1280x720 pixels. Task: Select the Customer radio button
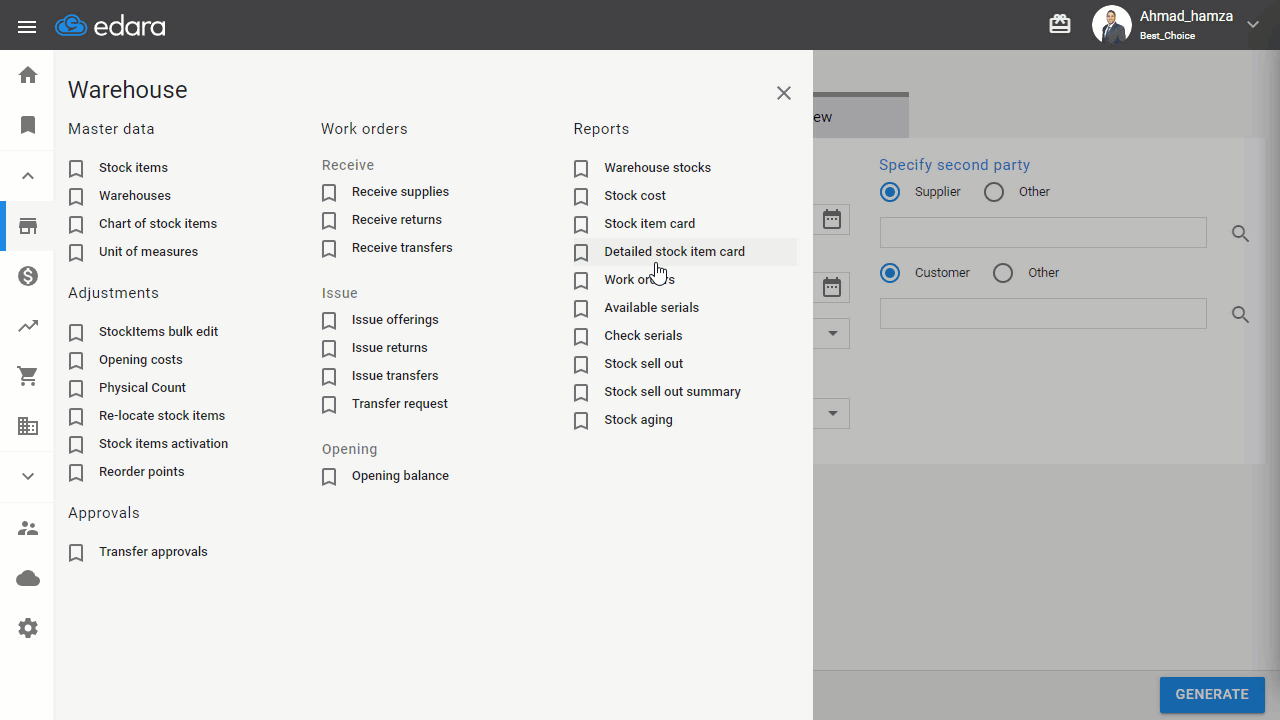point(890,273)
